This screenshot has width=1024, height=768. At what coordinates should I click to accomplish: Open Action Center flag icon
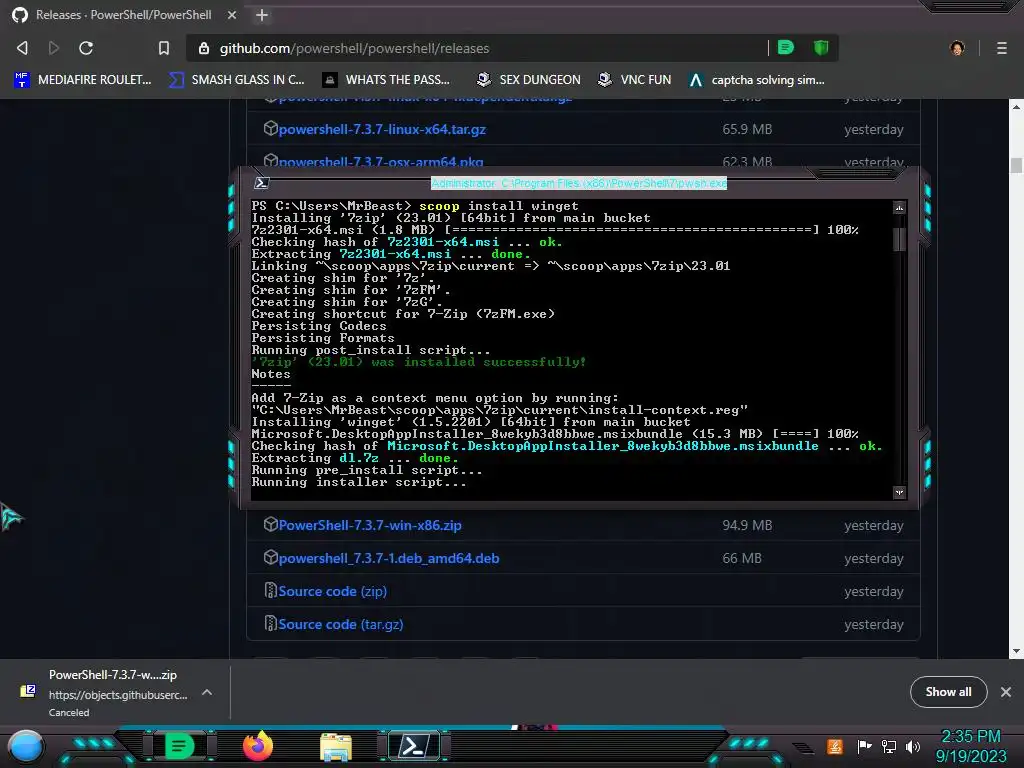click(864, 746)
